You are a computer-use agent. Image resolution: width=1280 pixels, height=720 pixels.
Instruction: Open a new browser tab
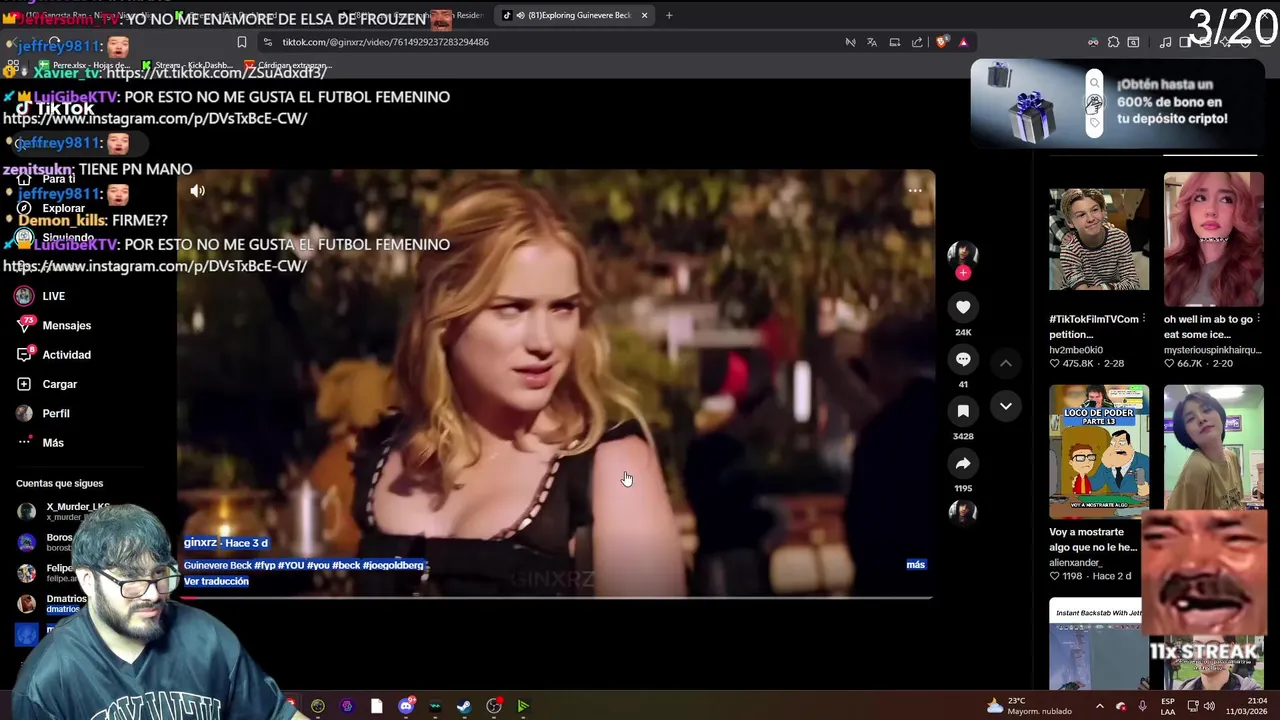click(669, 15)
